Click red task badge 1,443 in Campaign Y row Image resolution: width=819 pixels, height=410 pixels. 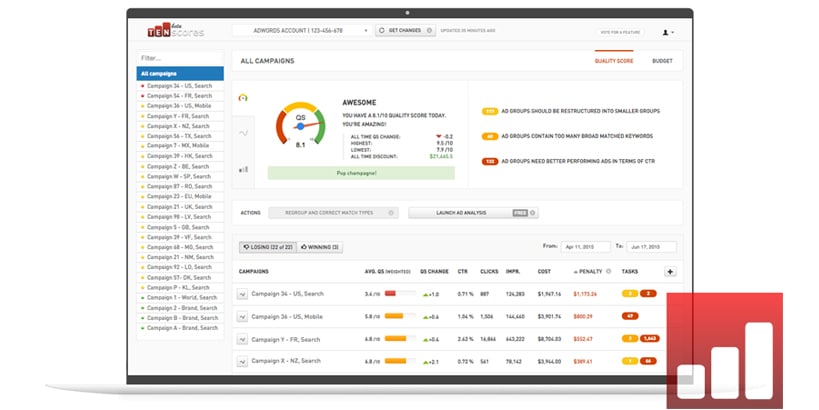coord(650,338)
